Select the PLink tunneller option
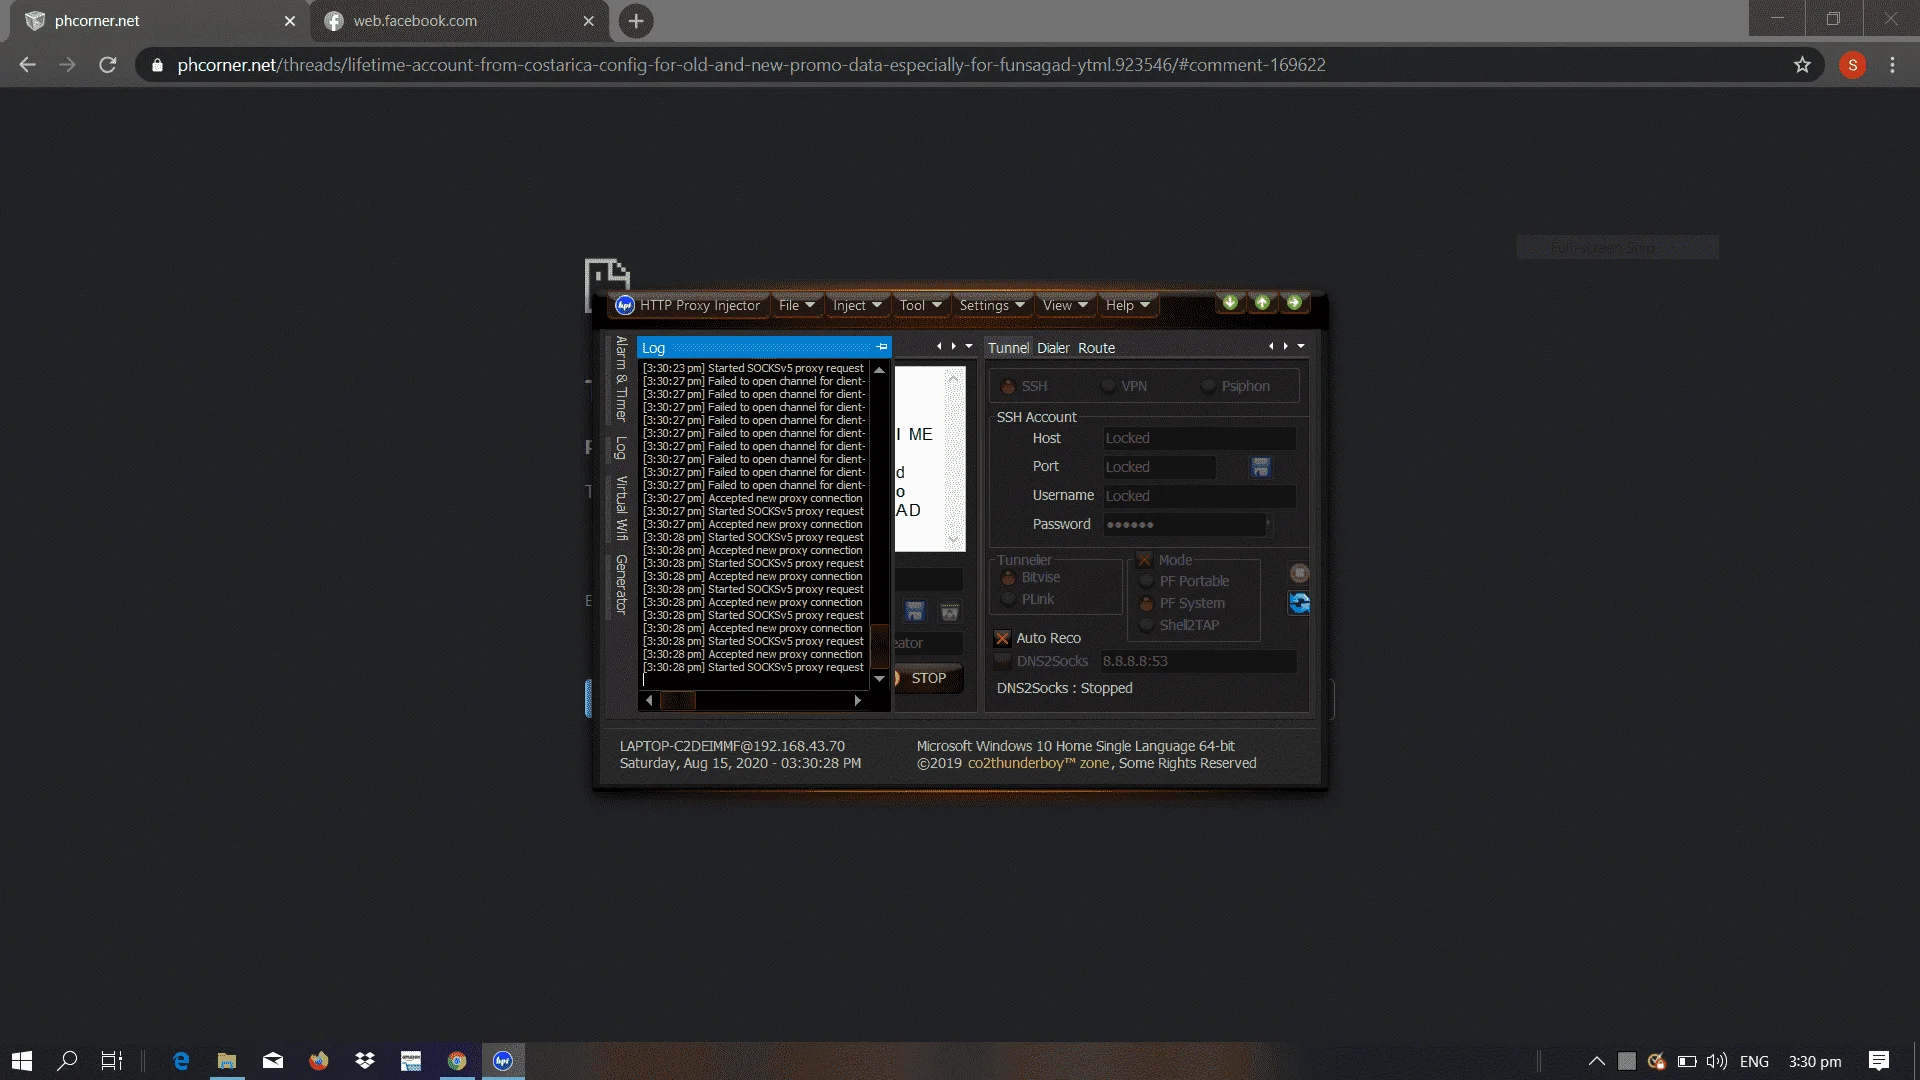 [x=1009, y=599]
